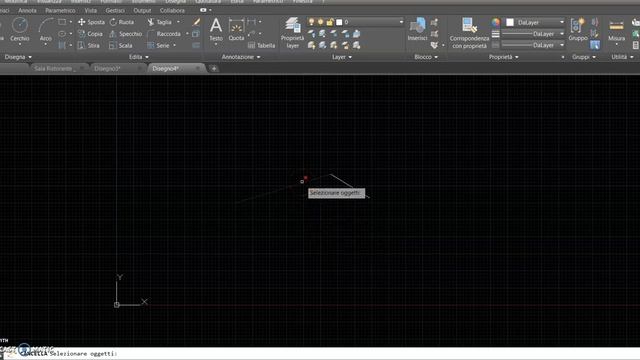Open the Serie dropdown arrow
The image size is (640, 360).
(175, 45)
